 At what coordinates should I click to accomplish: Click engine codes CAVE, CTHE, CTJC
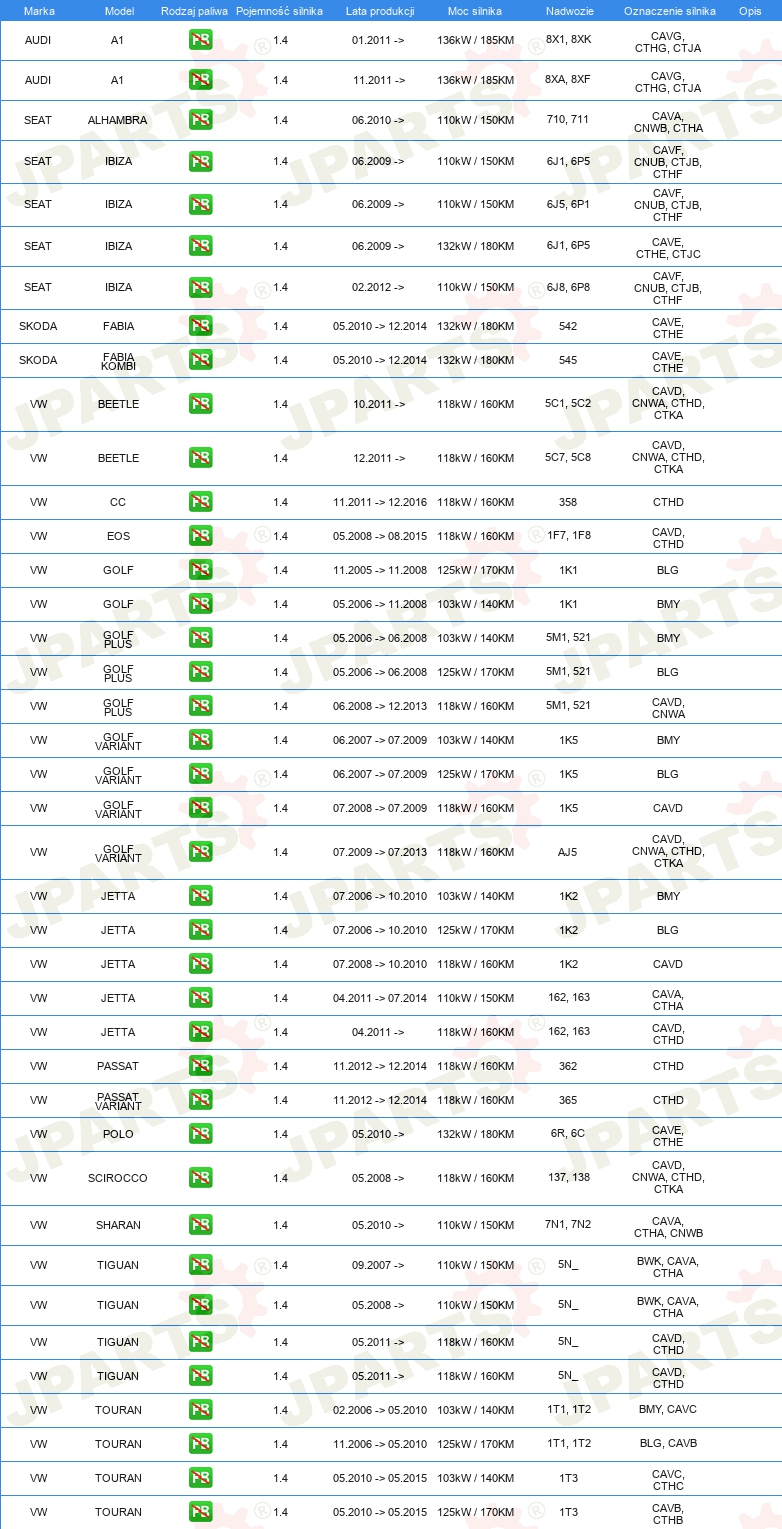(668, 248)
